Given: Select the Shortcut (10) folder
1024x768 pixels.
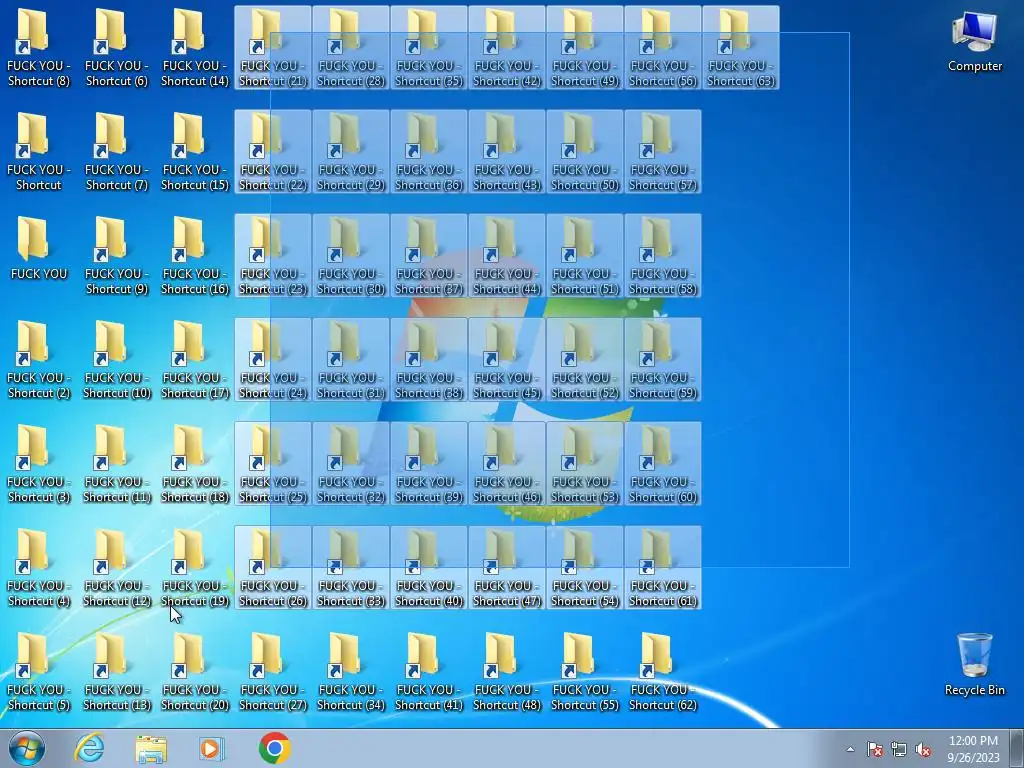Looking at the screenshot, I should click(117, 360).
